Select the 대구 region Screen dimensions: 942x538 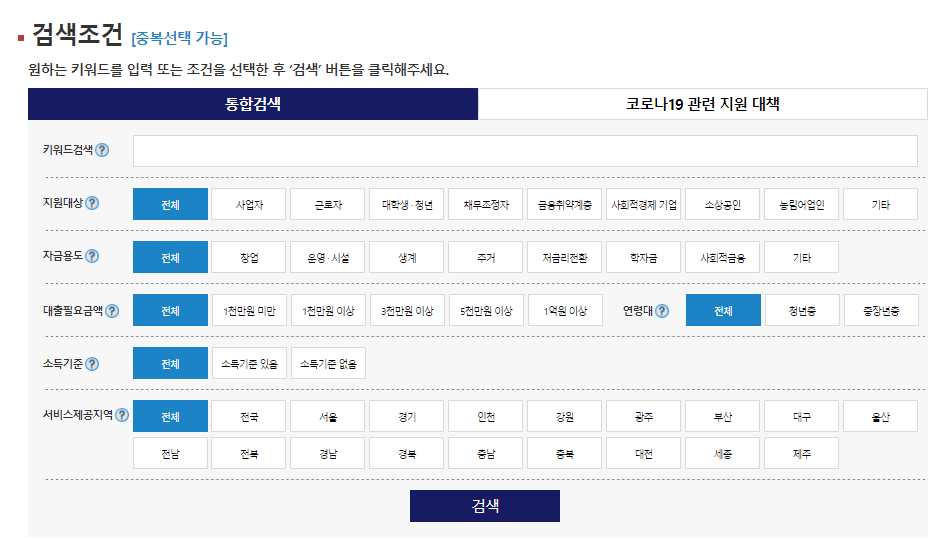(x=801, y=416)
